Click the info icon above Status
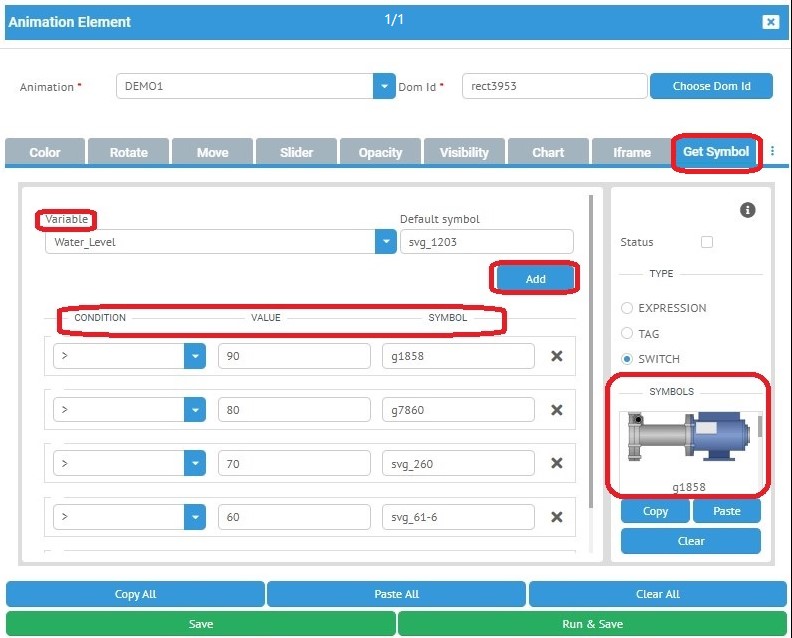 pos(747,210)
